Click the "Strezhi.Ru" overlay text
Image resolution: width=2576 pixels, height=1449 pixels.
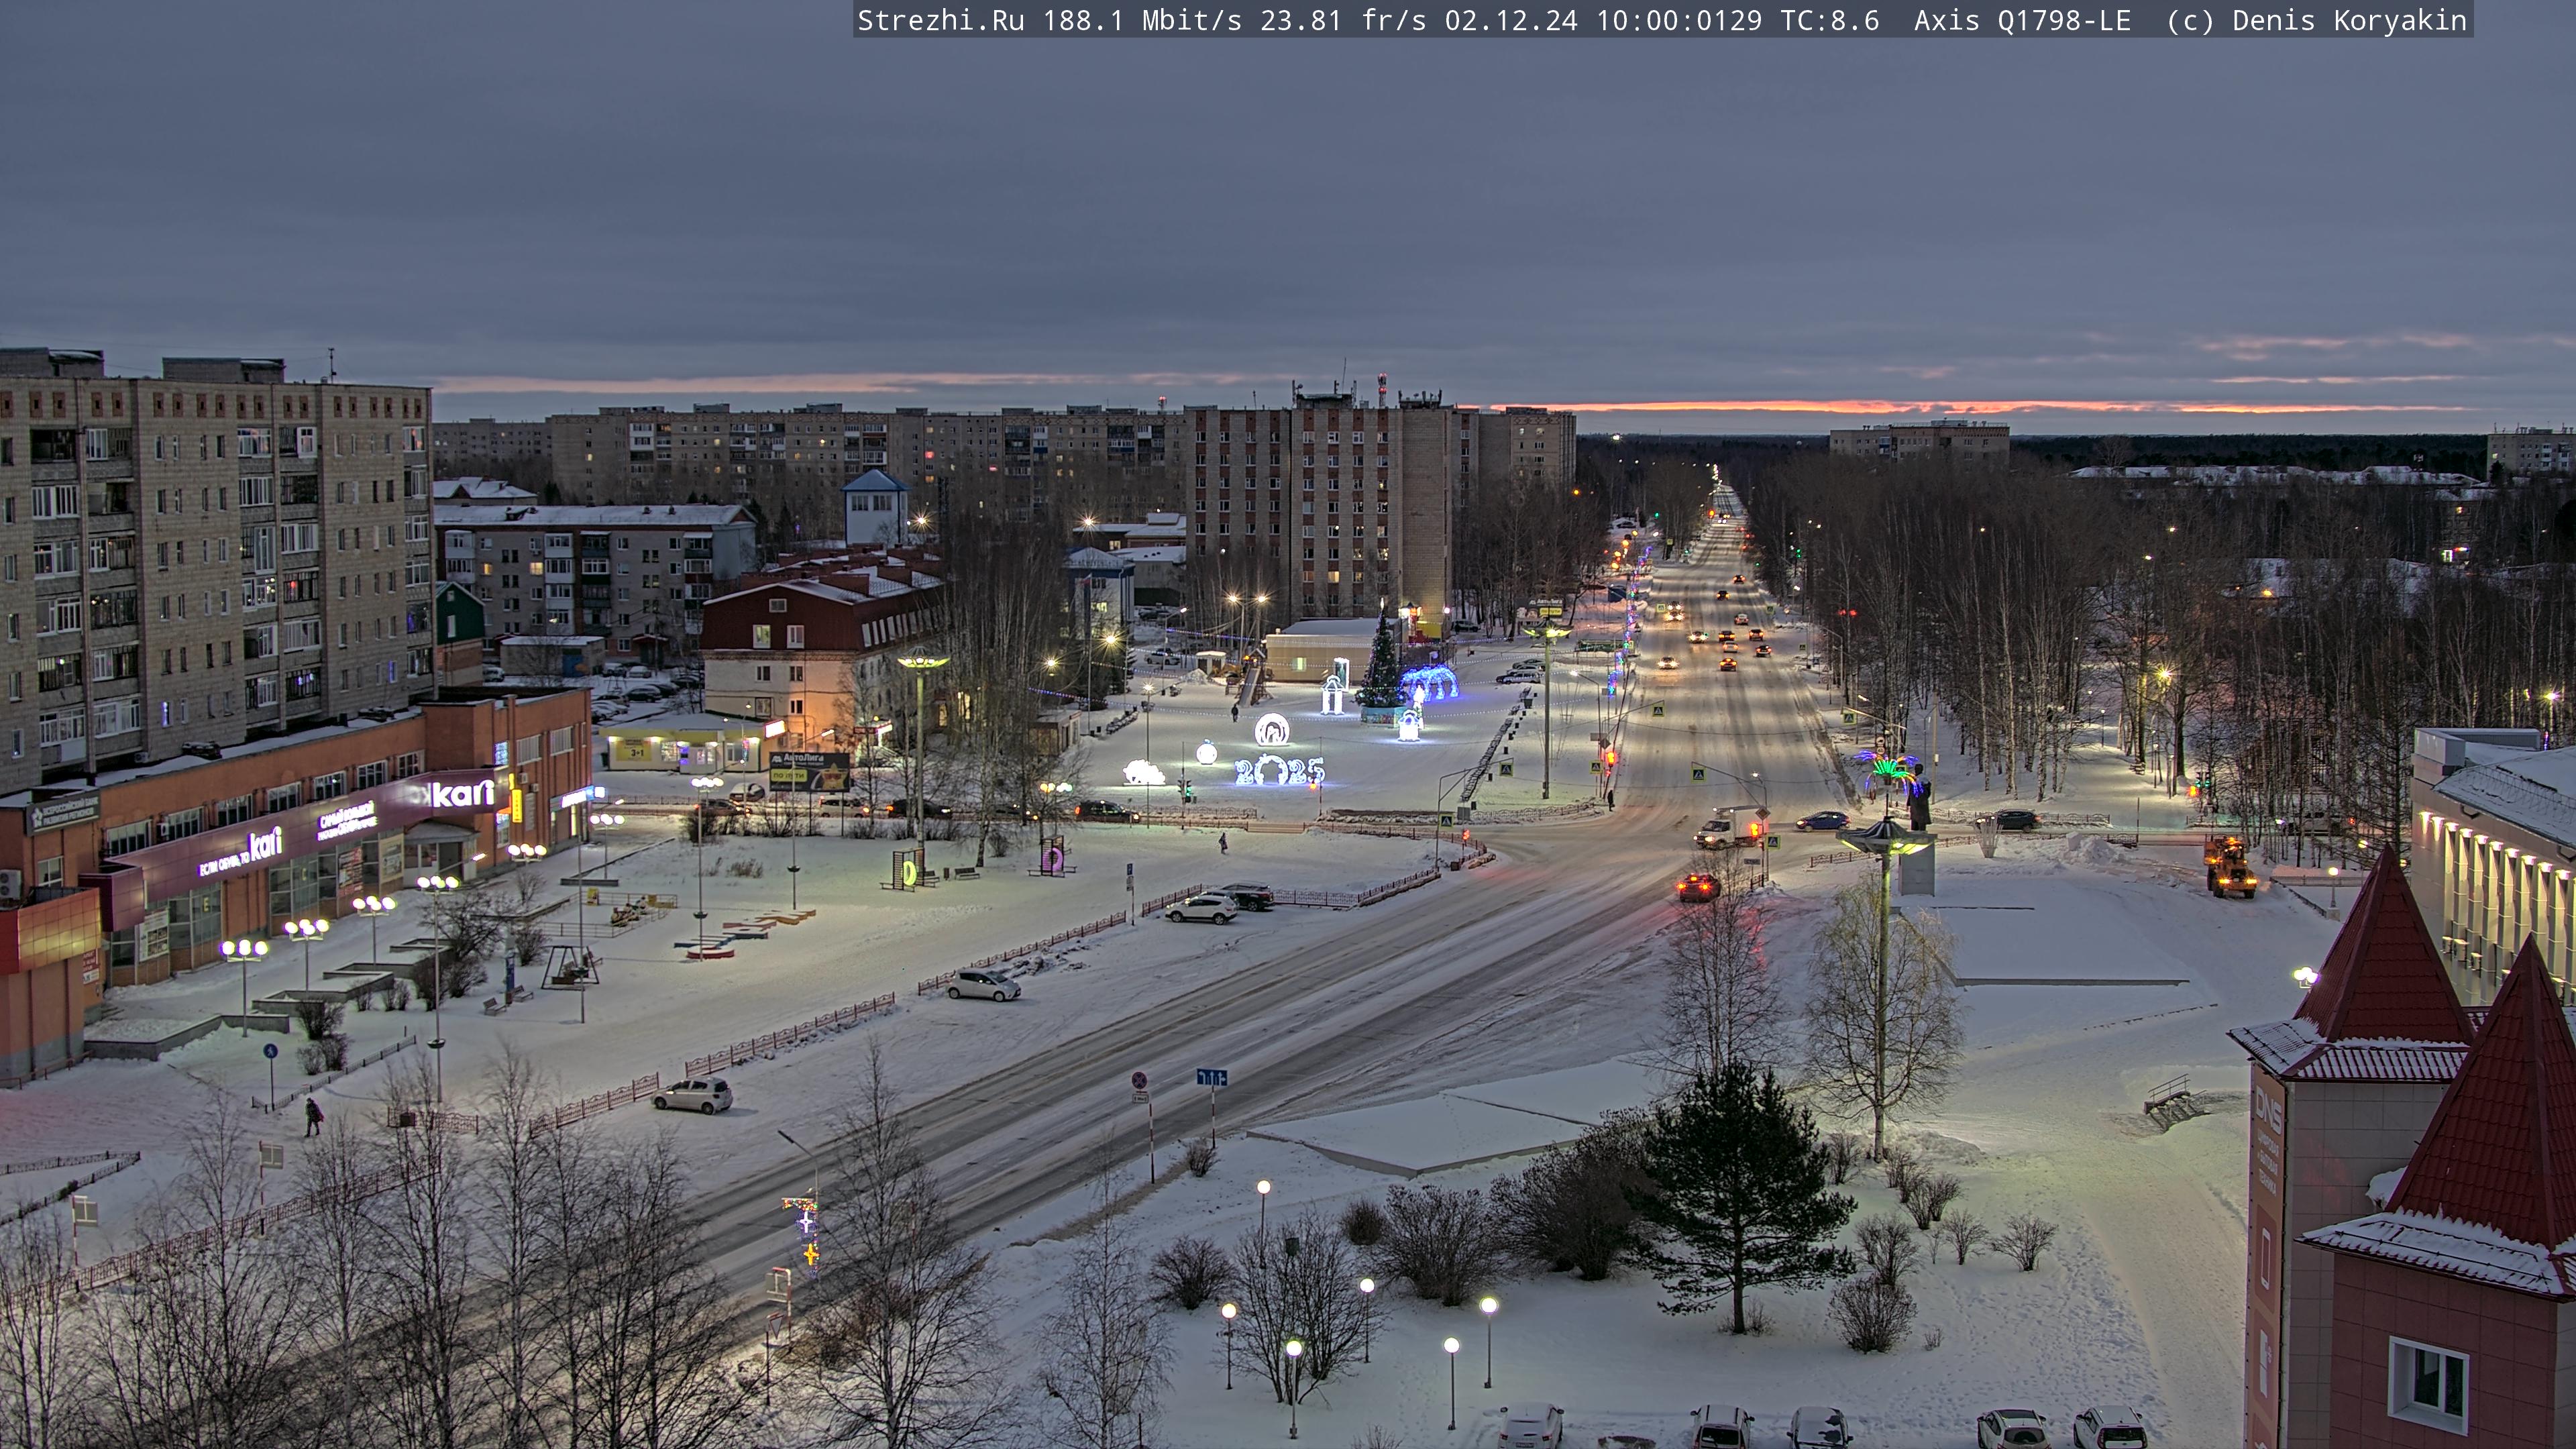(940, 20)
